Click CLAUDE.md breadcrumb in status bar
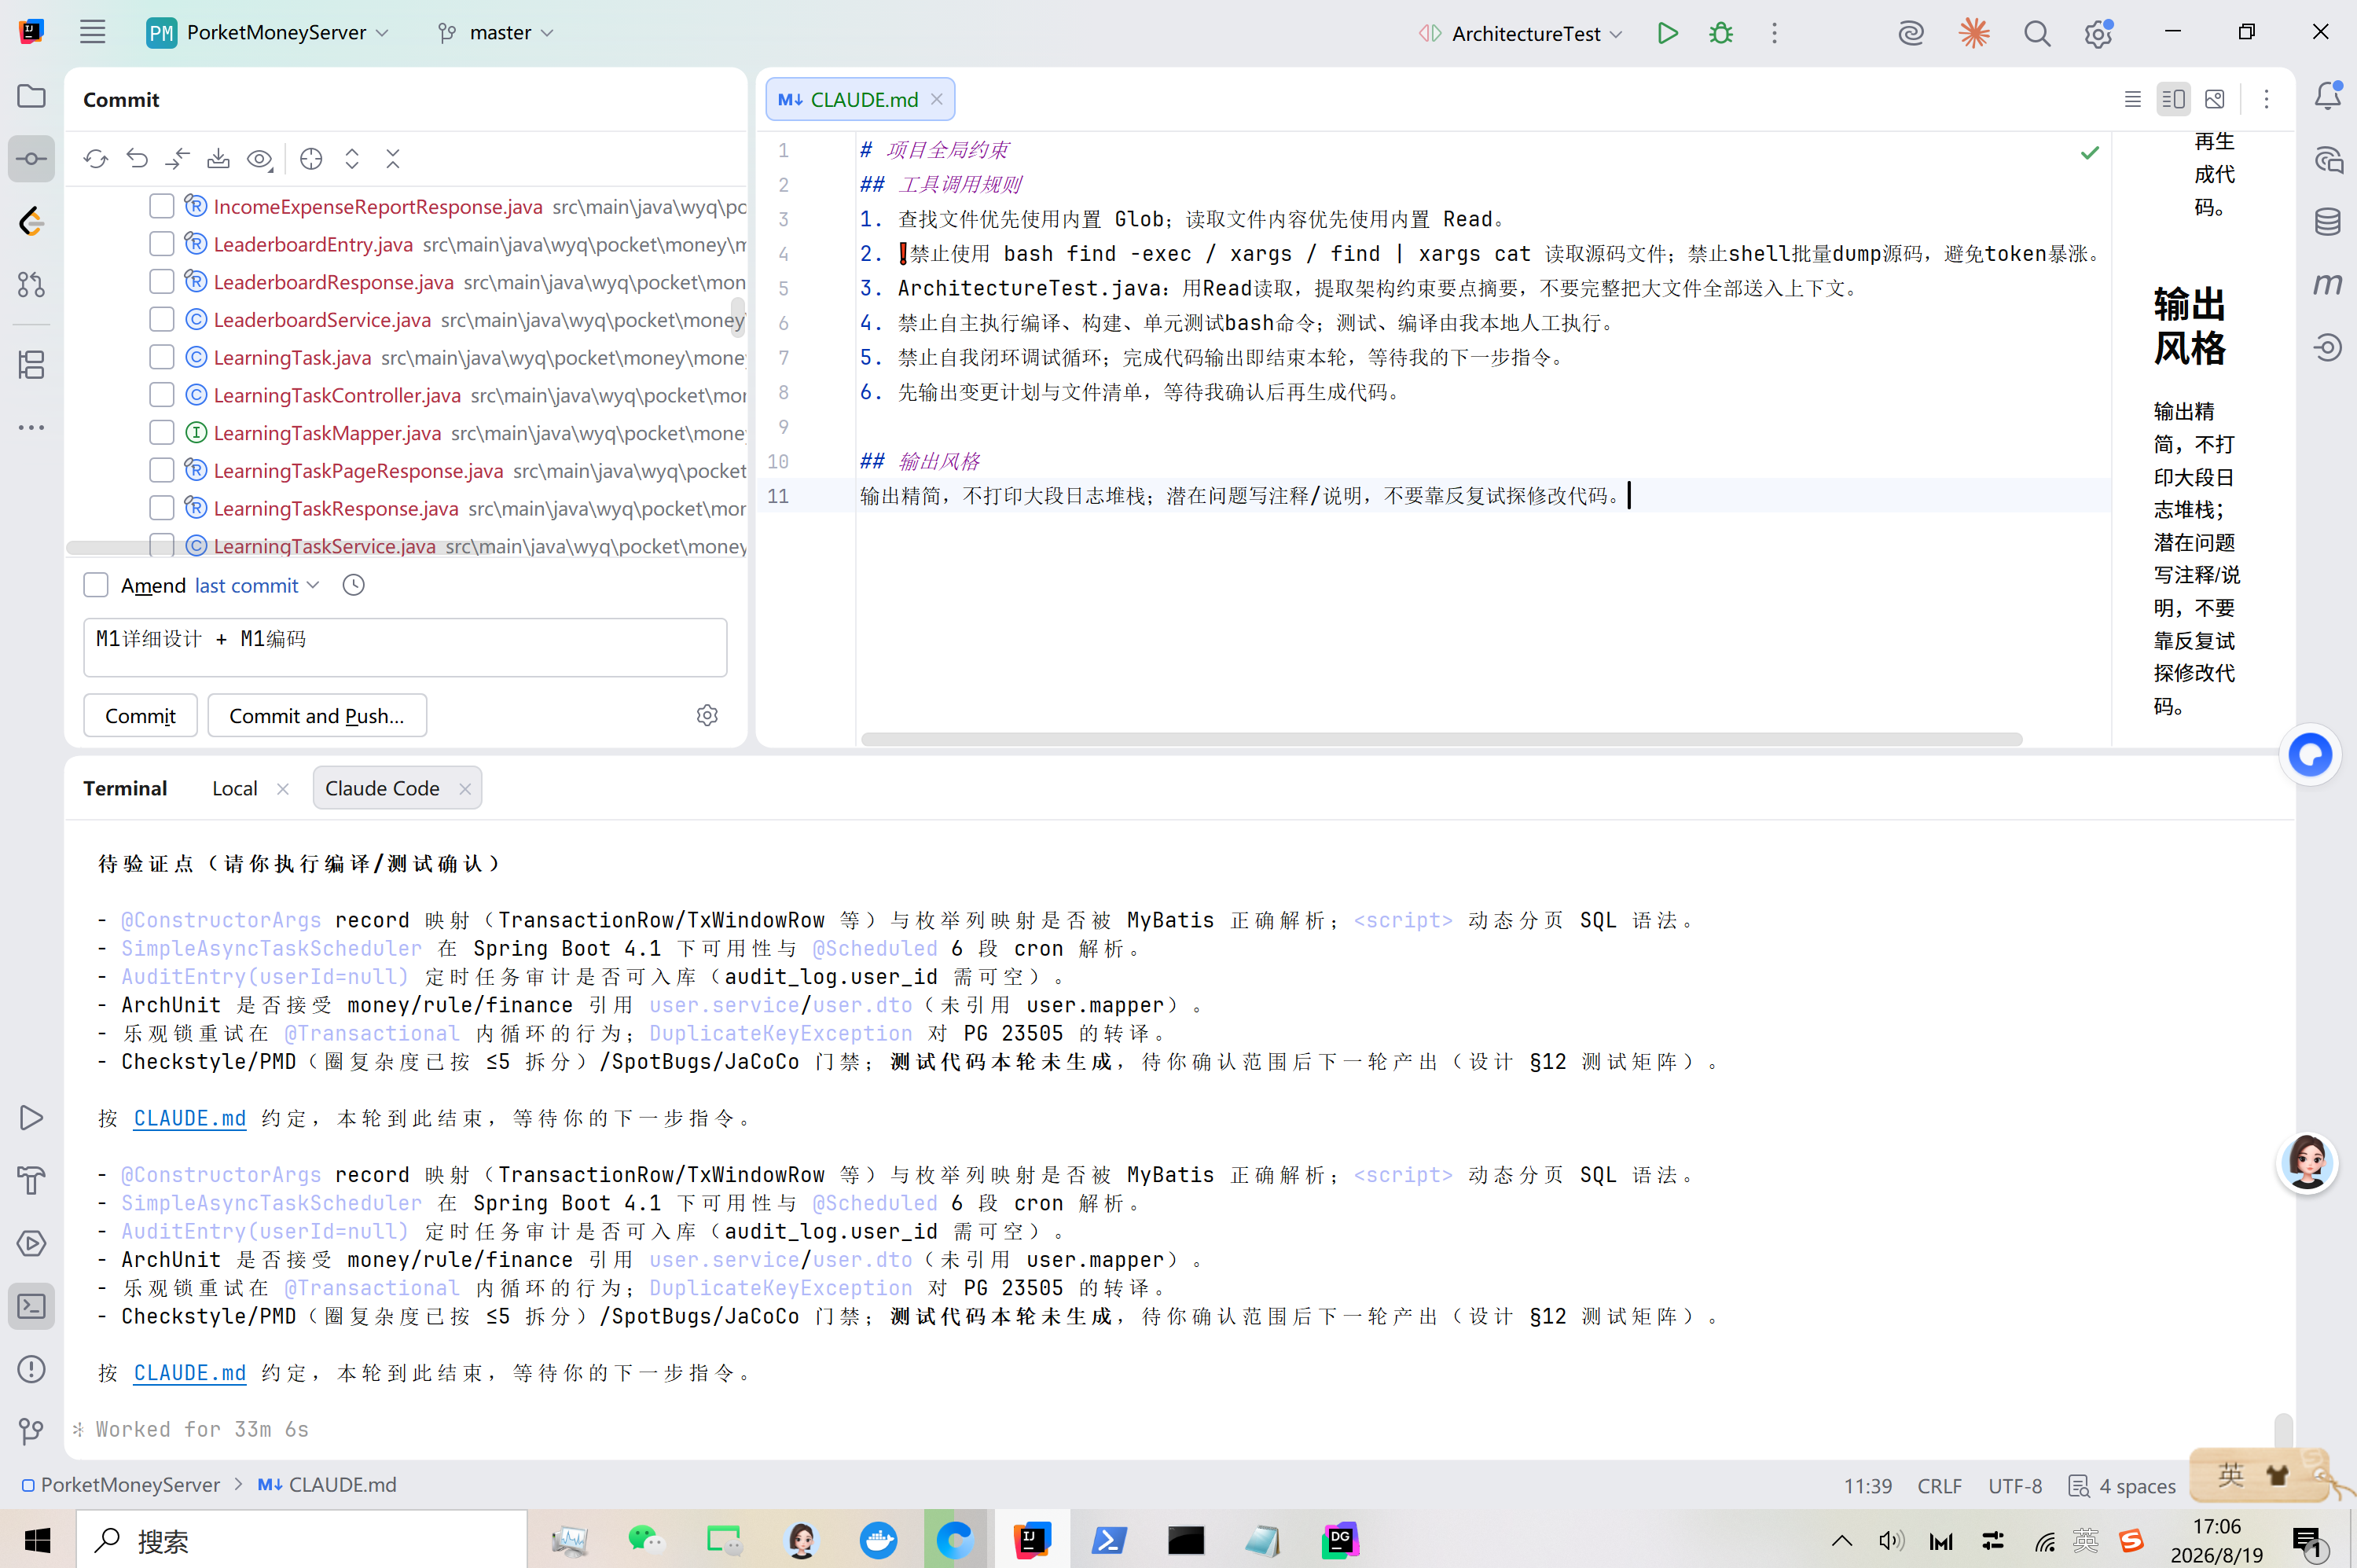The width and height of the screenshot is (2357, 1568). 327,1485
